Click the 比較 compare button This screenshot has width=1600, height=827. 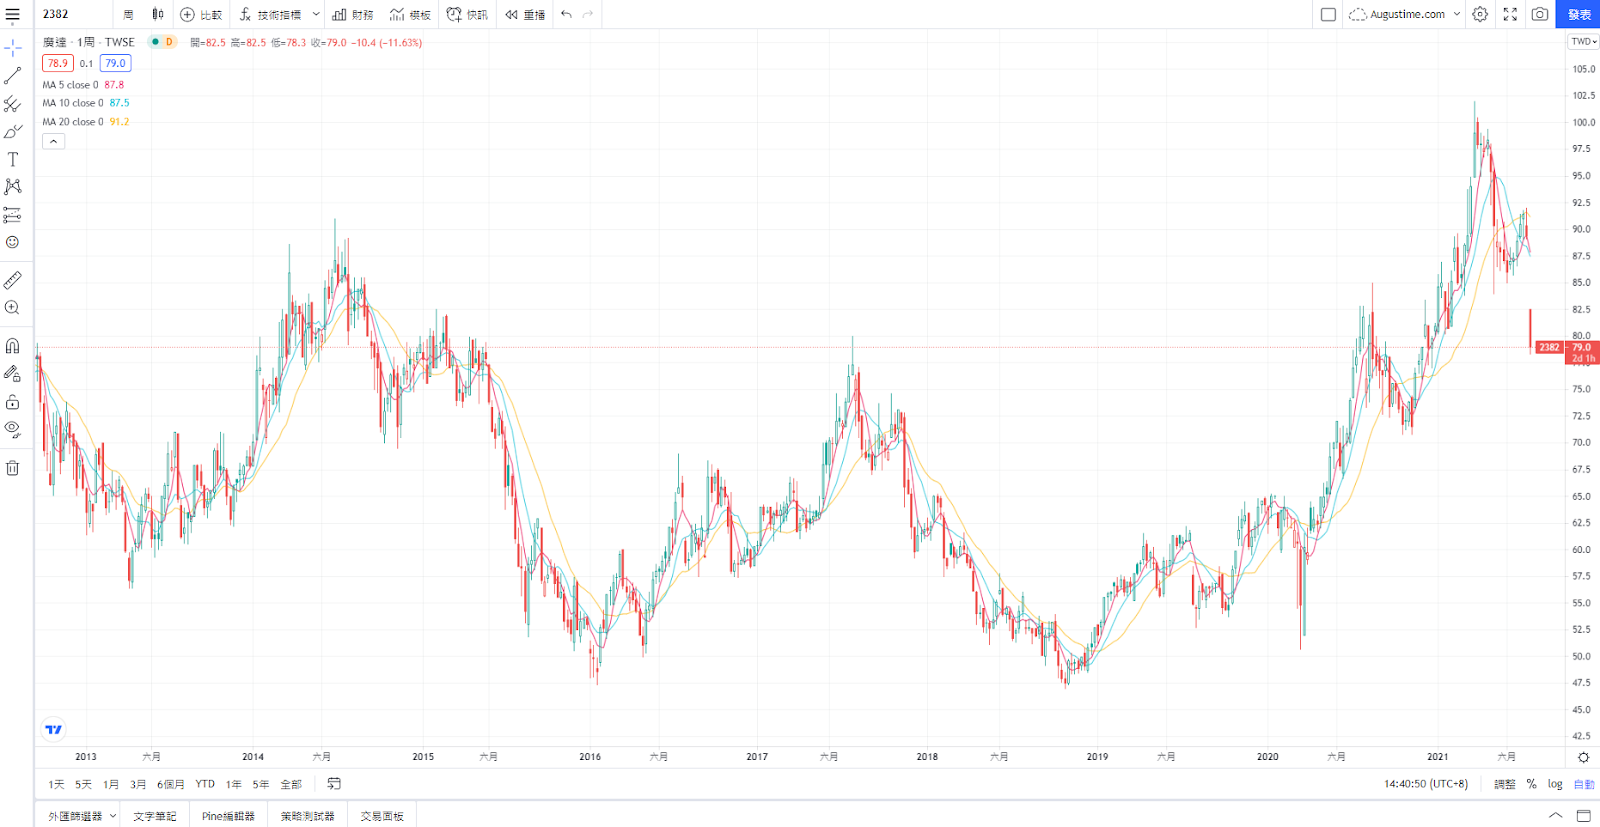pos(201,14)
